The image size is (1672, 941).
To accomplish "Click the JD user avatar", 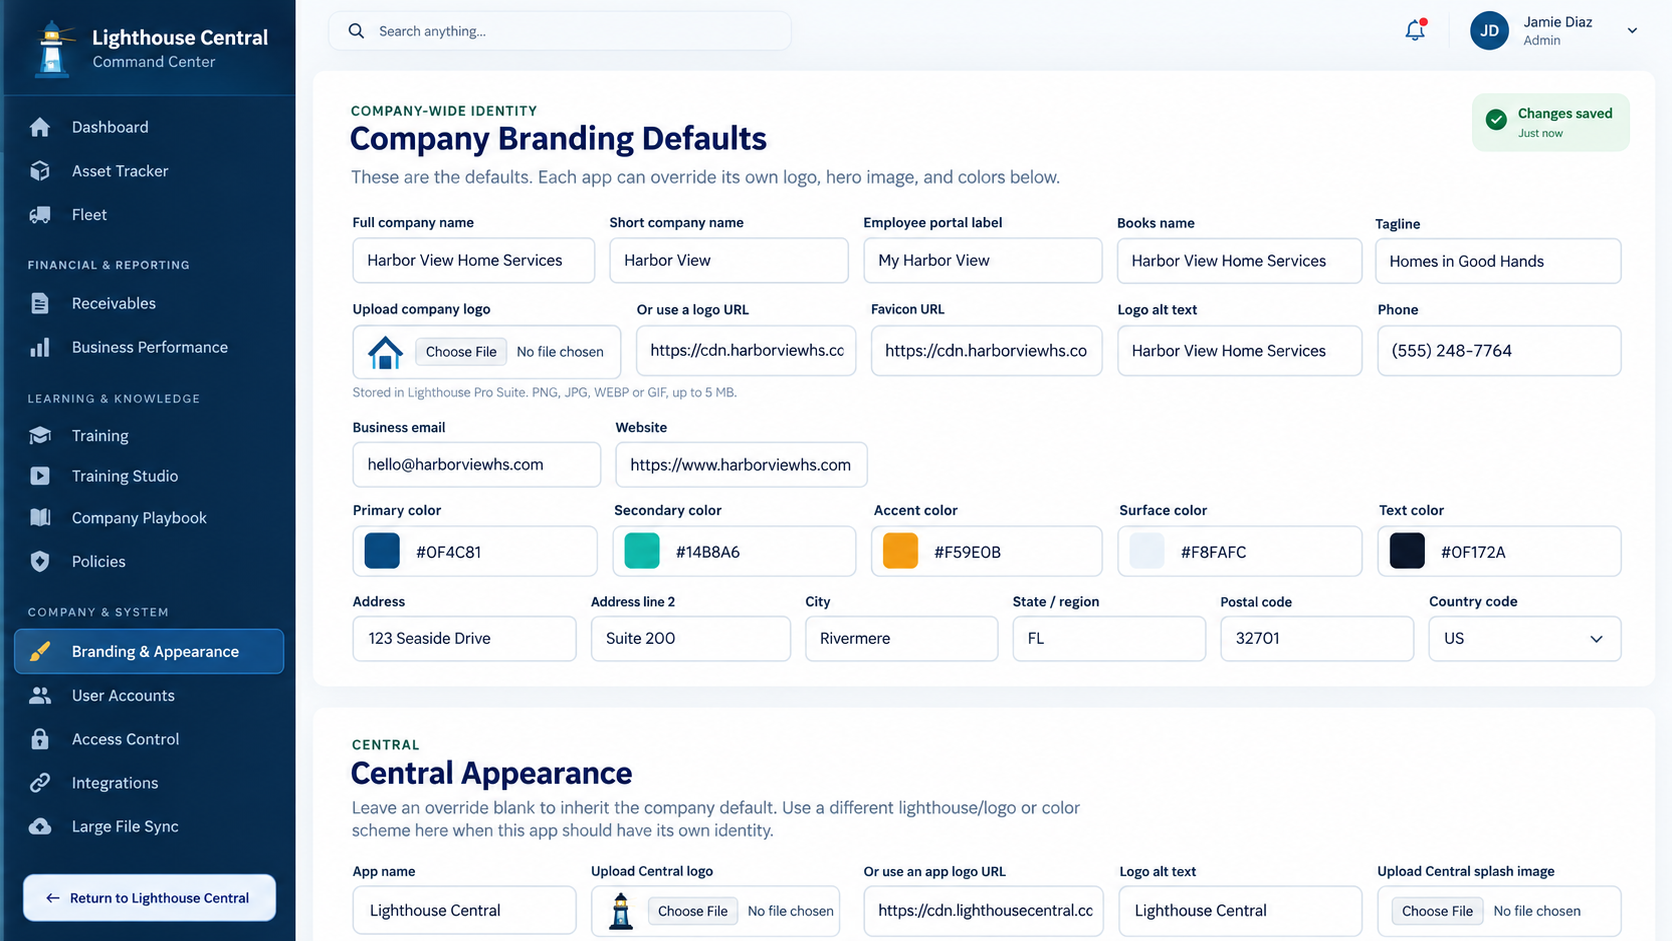I will point(1489,31).
